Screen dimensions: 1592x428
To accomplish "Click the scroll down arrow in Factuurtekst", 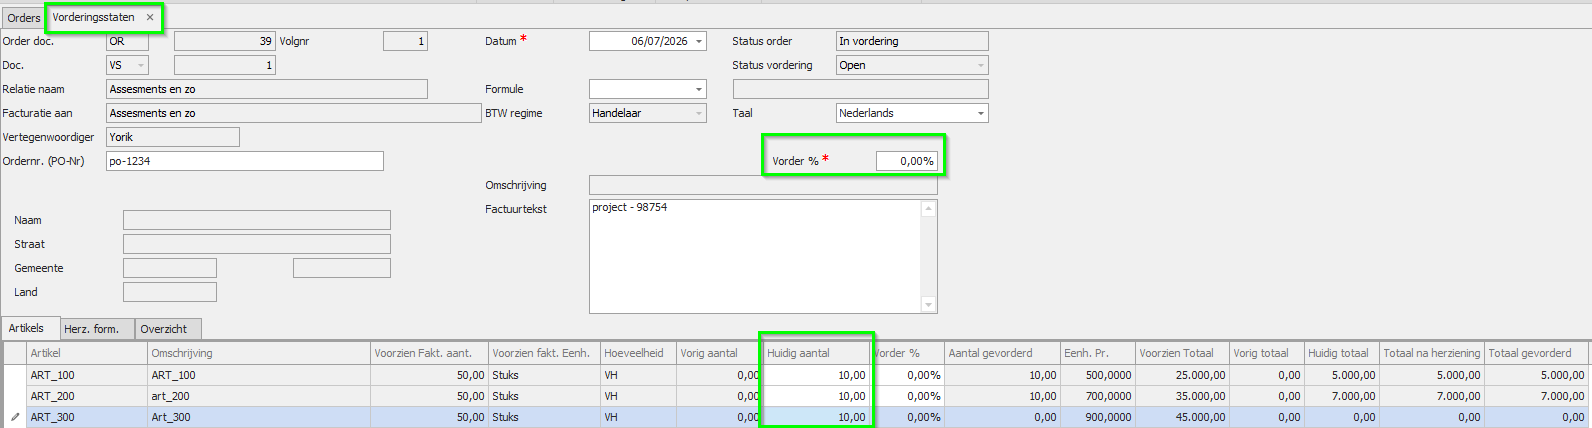I will pos(928,305).
